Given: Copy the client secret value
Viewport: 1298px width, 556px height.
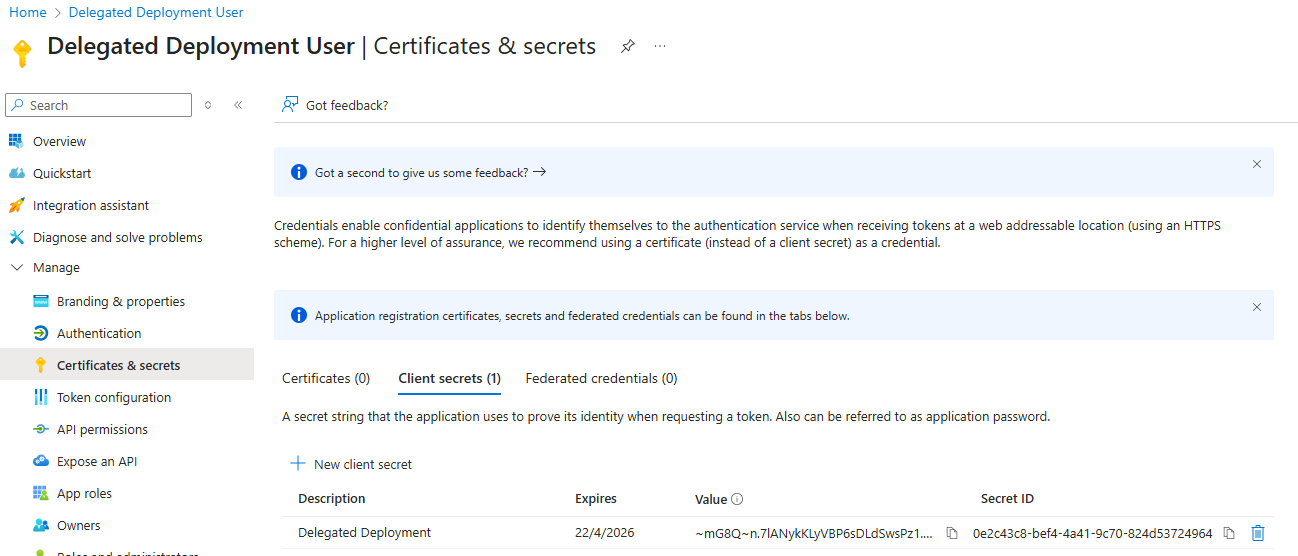Looking at the screenshot, I should [x=952, y=533].
